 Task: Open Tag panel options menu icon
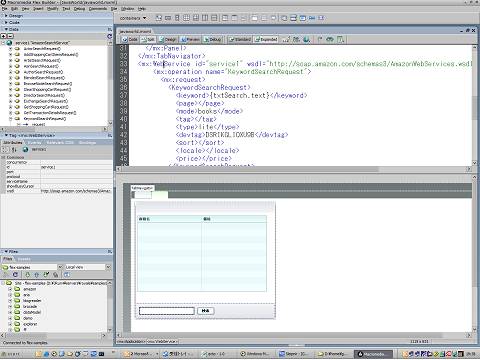110,135
